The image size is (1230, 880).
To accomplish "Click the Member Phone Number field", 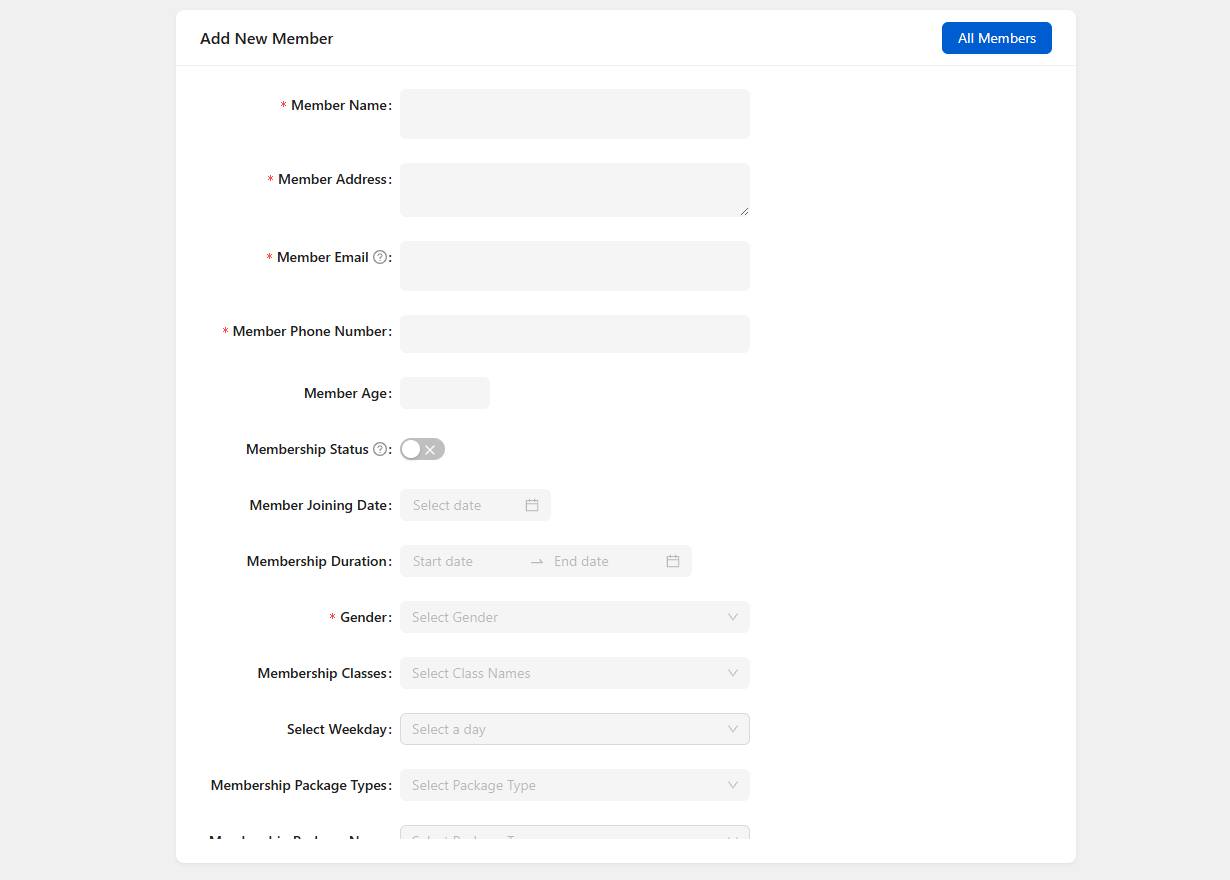I will [575, 334].
